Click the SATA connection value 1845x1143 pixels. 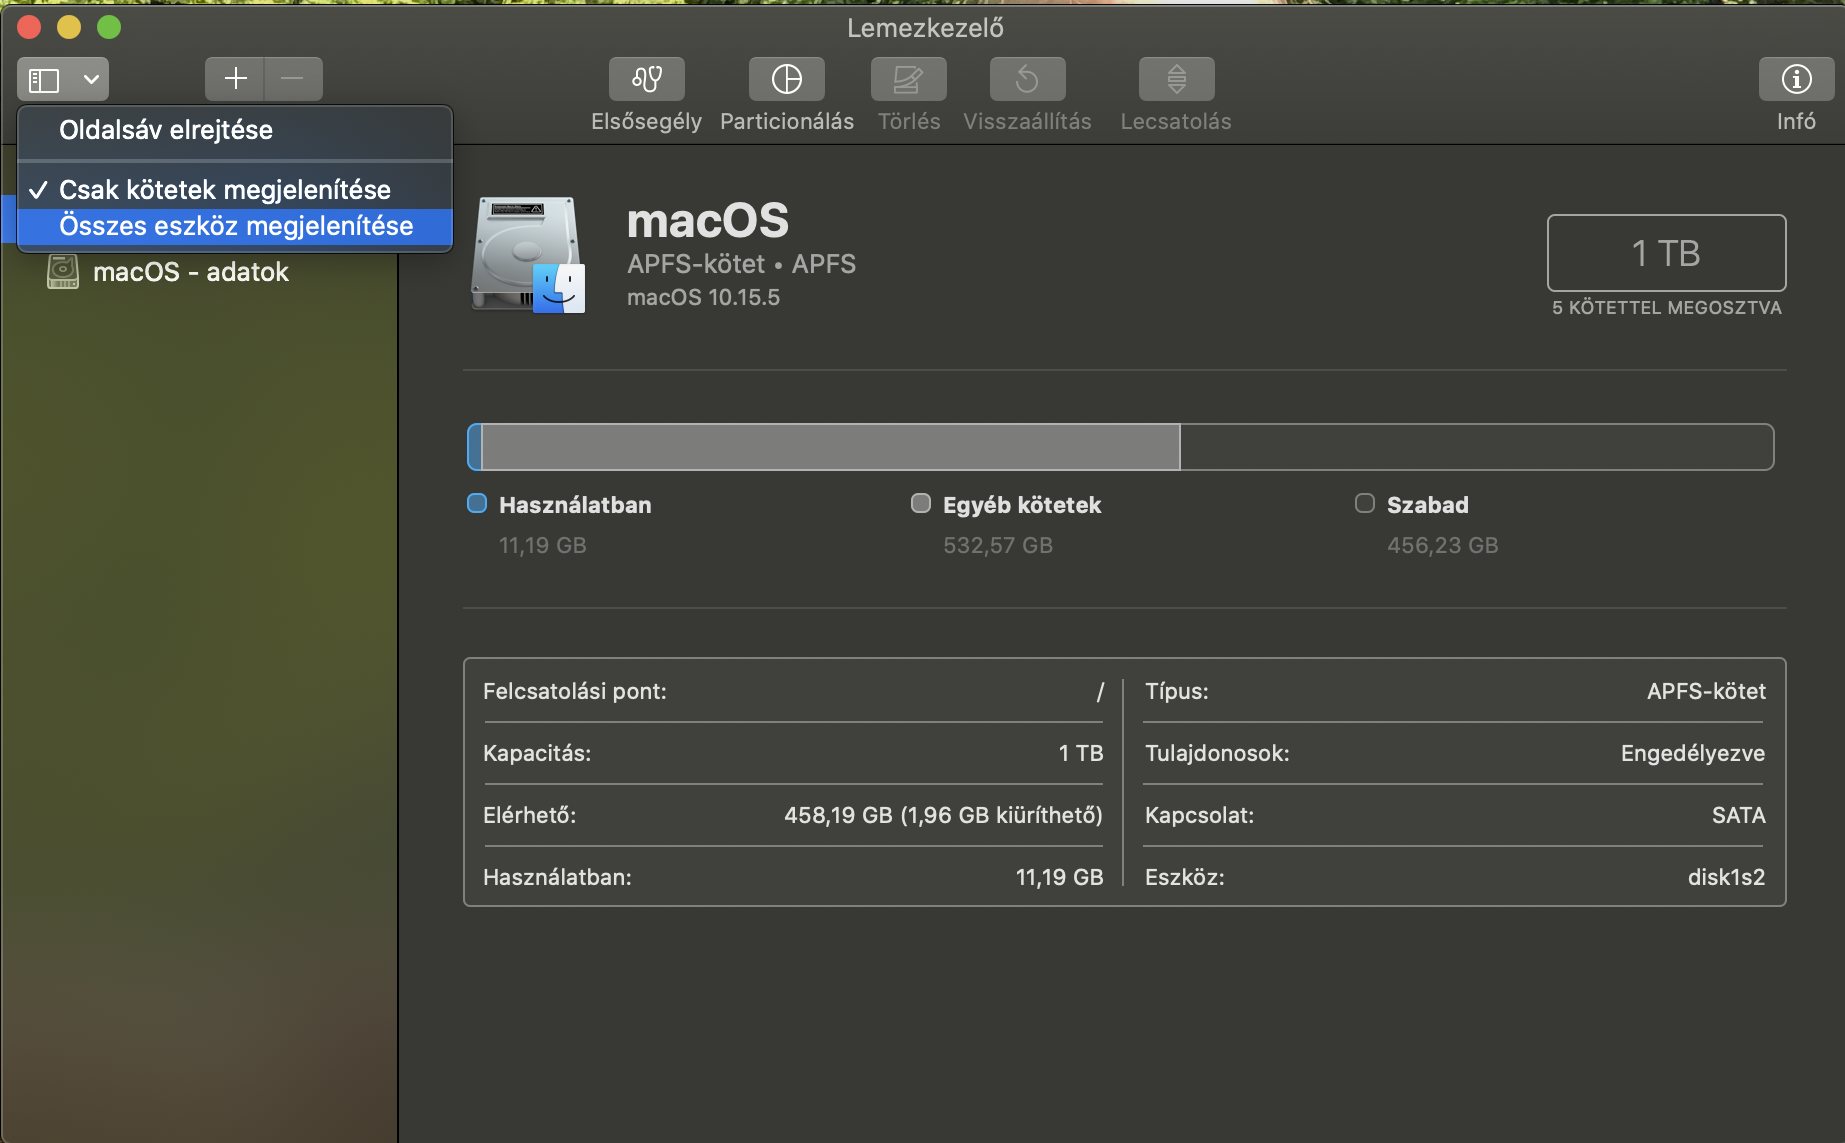pyautogui.click(x=1738, y=815)
